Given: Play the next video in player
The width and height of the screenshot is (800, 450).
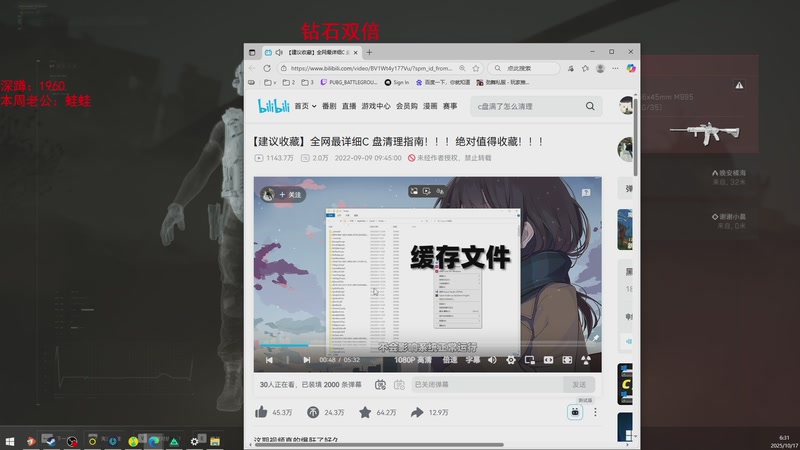Looking at the screenshot, I should tap(307, 360).
